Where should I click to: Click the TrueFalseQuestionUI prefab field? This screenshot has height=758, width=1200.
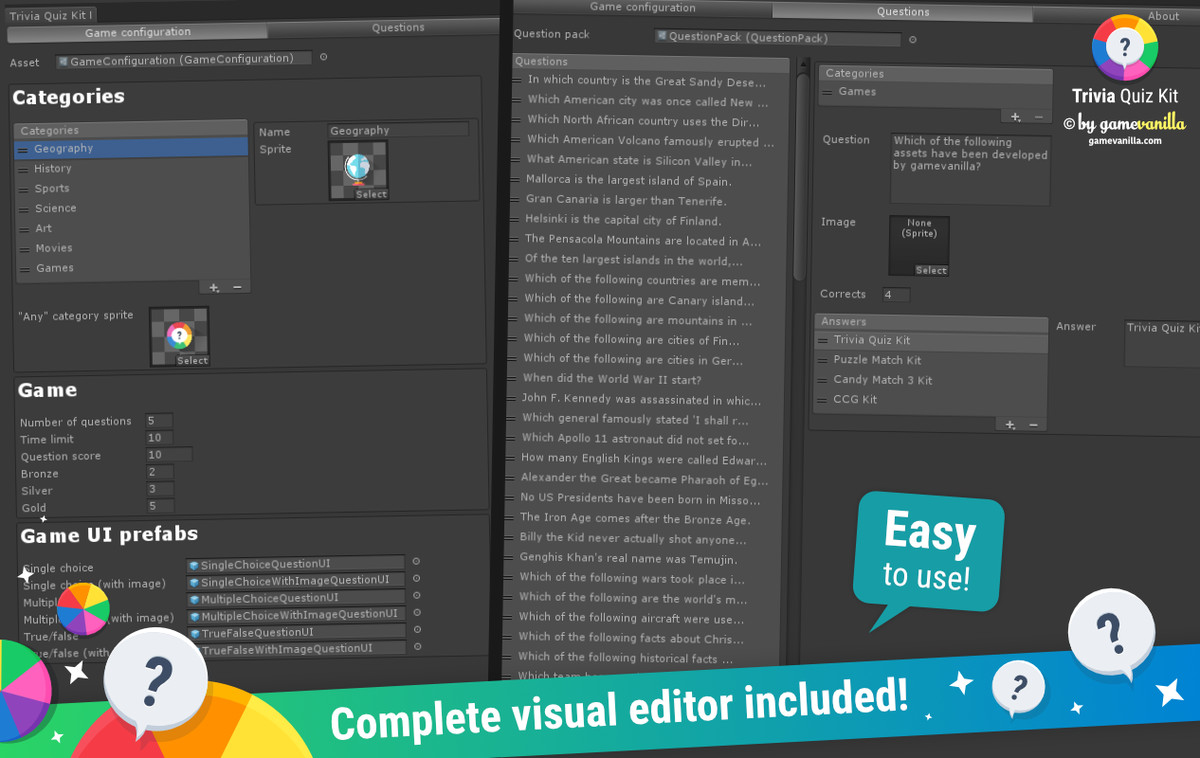click(296, 632)
